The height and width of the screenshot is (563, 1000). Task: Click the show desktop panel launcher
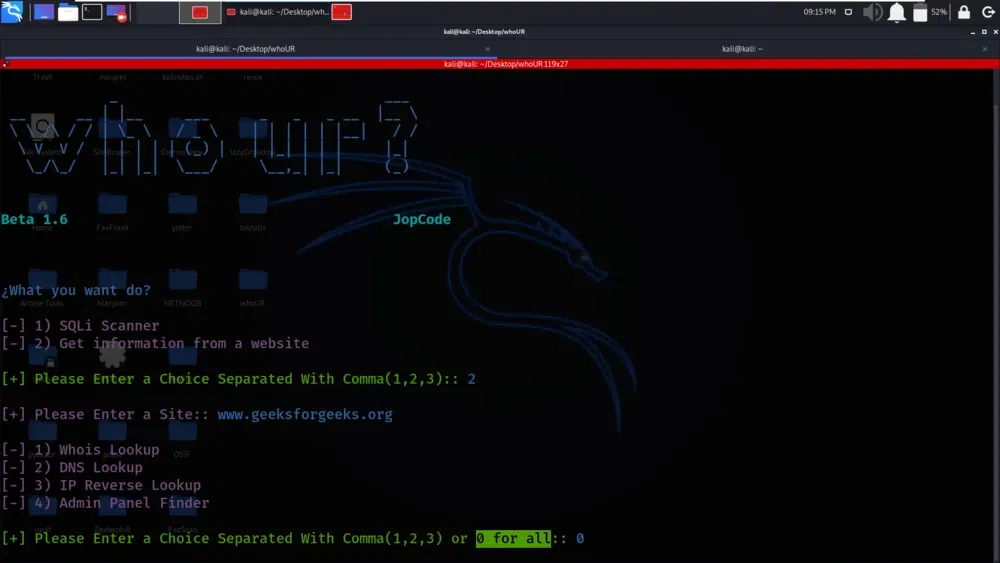click(x=43, y=12)
